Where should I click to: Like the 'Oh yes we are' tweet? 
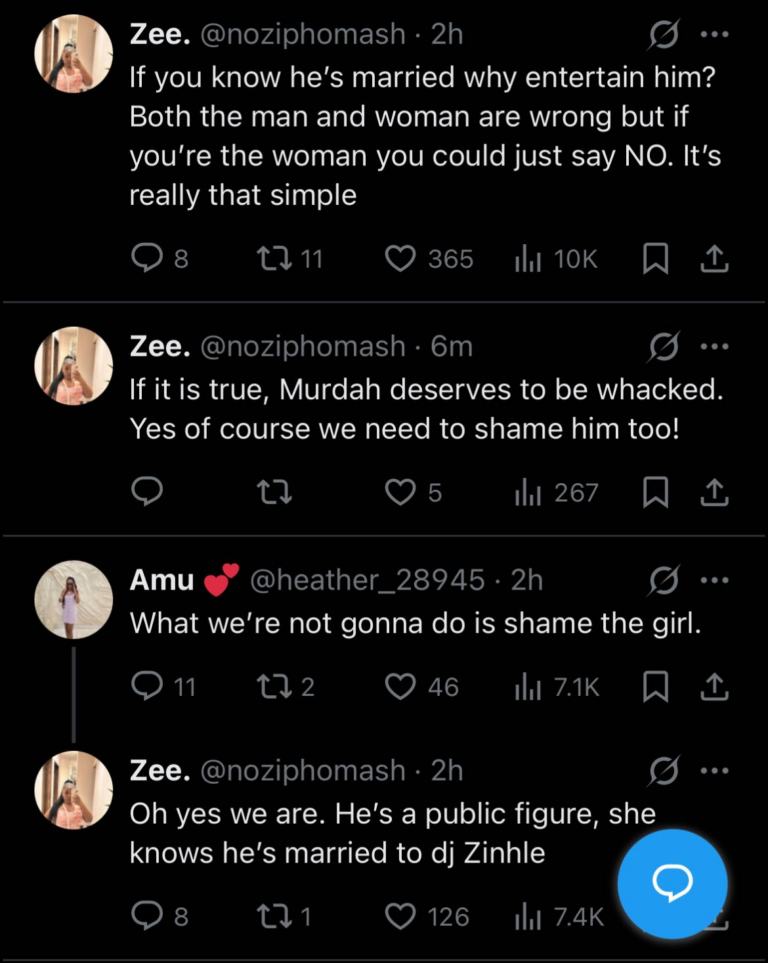point(401,916)
